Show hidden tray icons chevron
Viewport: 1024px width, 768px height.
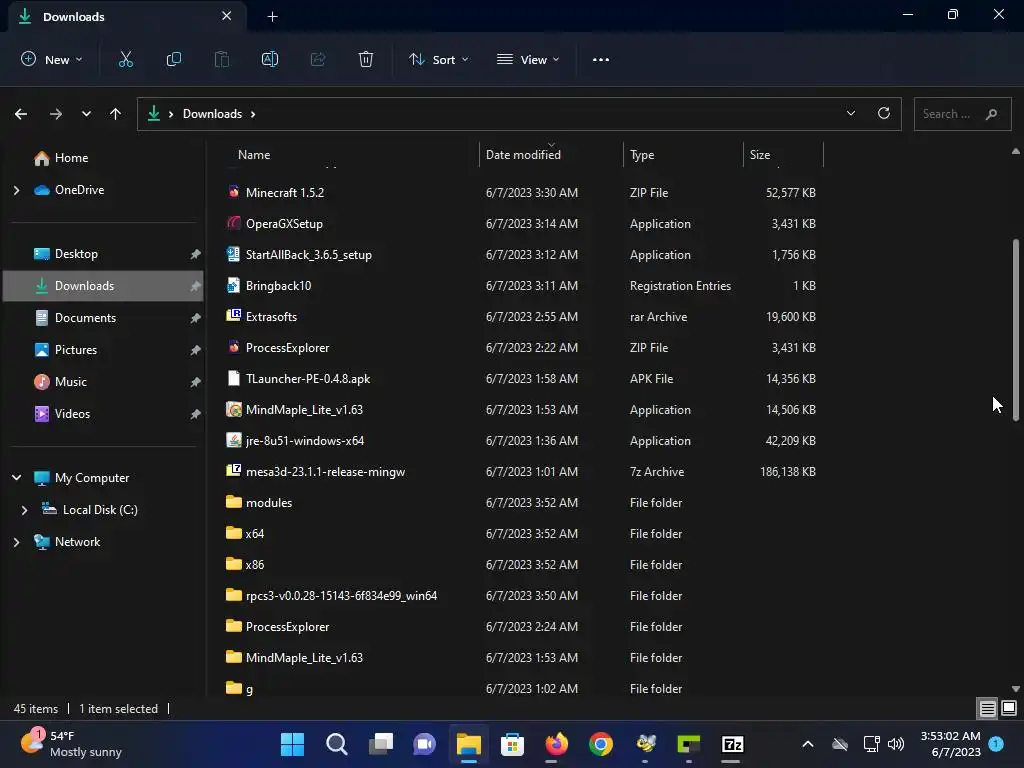pos(808,744)
